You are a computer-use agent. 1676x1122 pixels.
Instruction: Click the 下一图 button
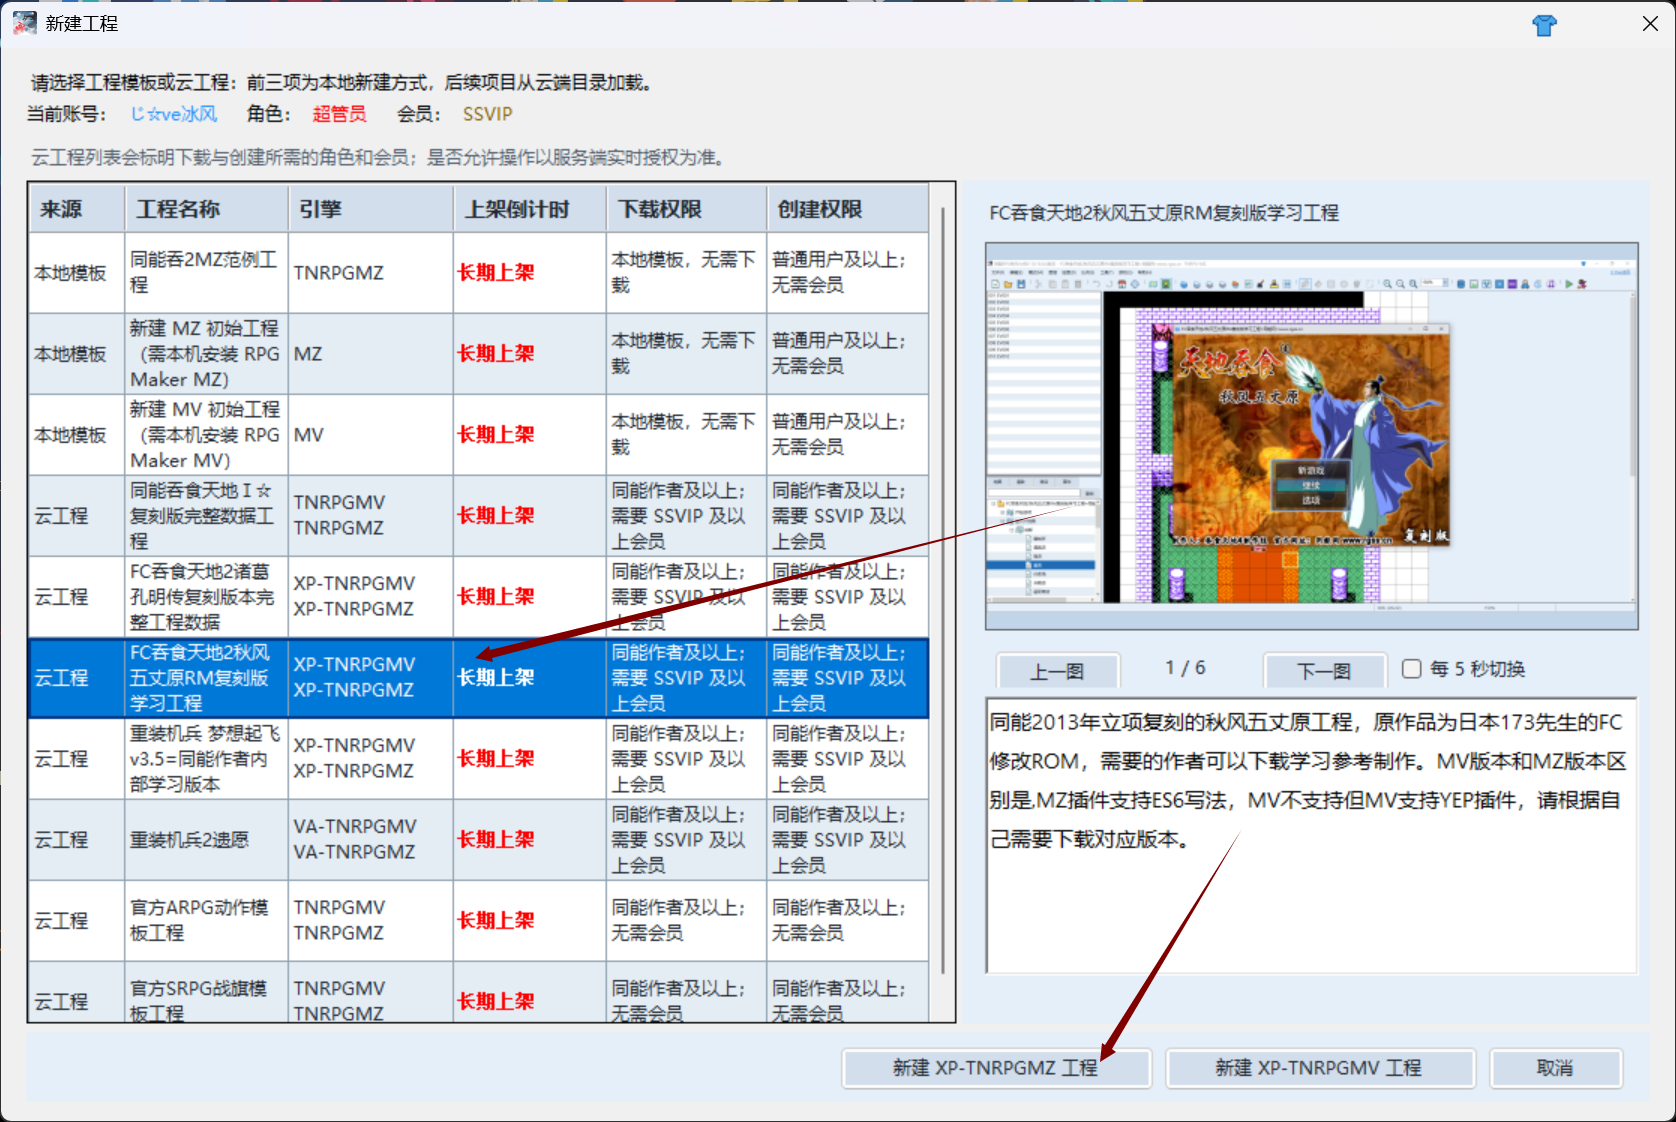[x=1324, y=671]
